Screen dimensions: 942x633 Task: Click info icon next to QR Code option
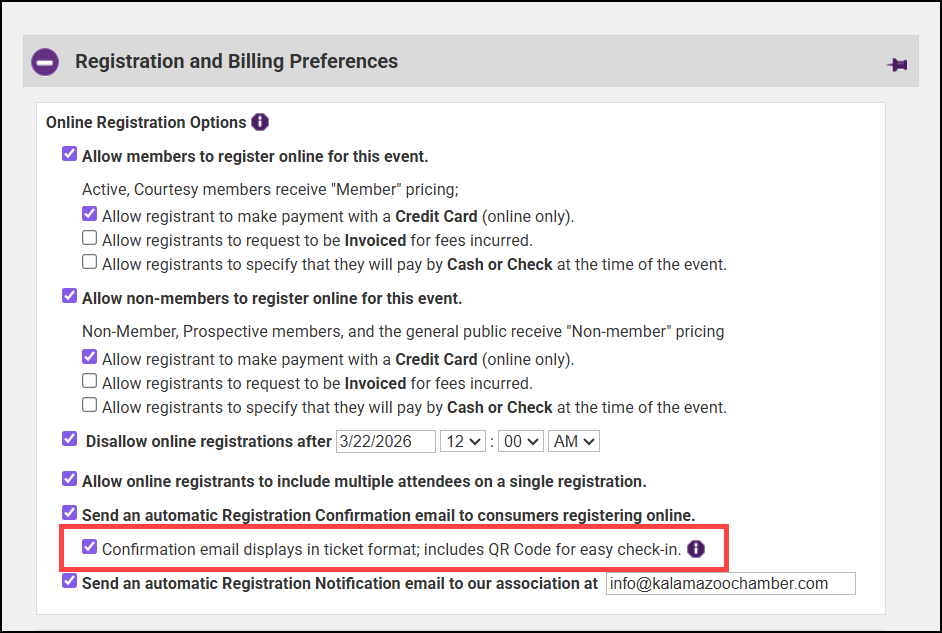697,548
